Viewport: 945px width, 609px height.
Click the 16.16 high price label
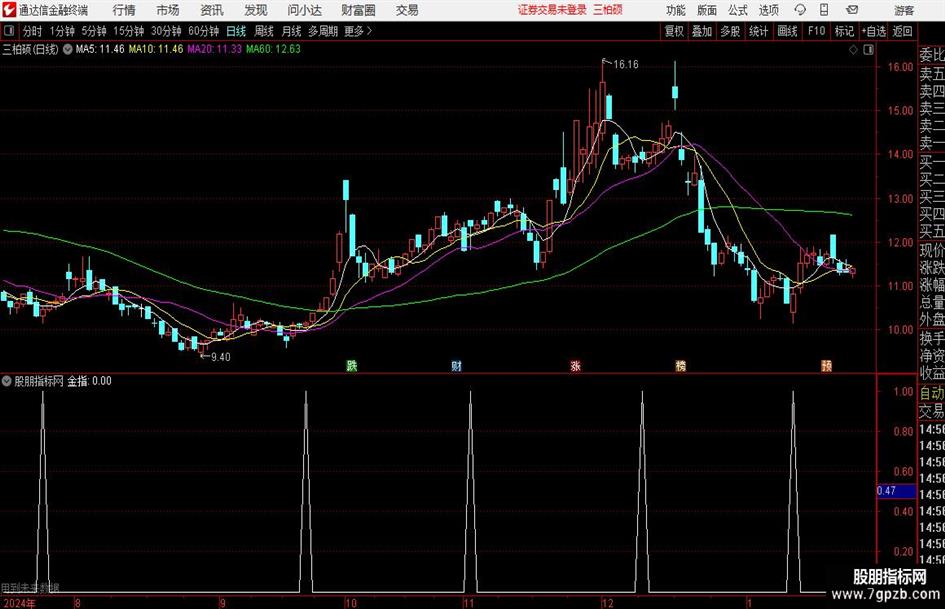[x=626, y=65]
